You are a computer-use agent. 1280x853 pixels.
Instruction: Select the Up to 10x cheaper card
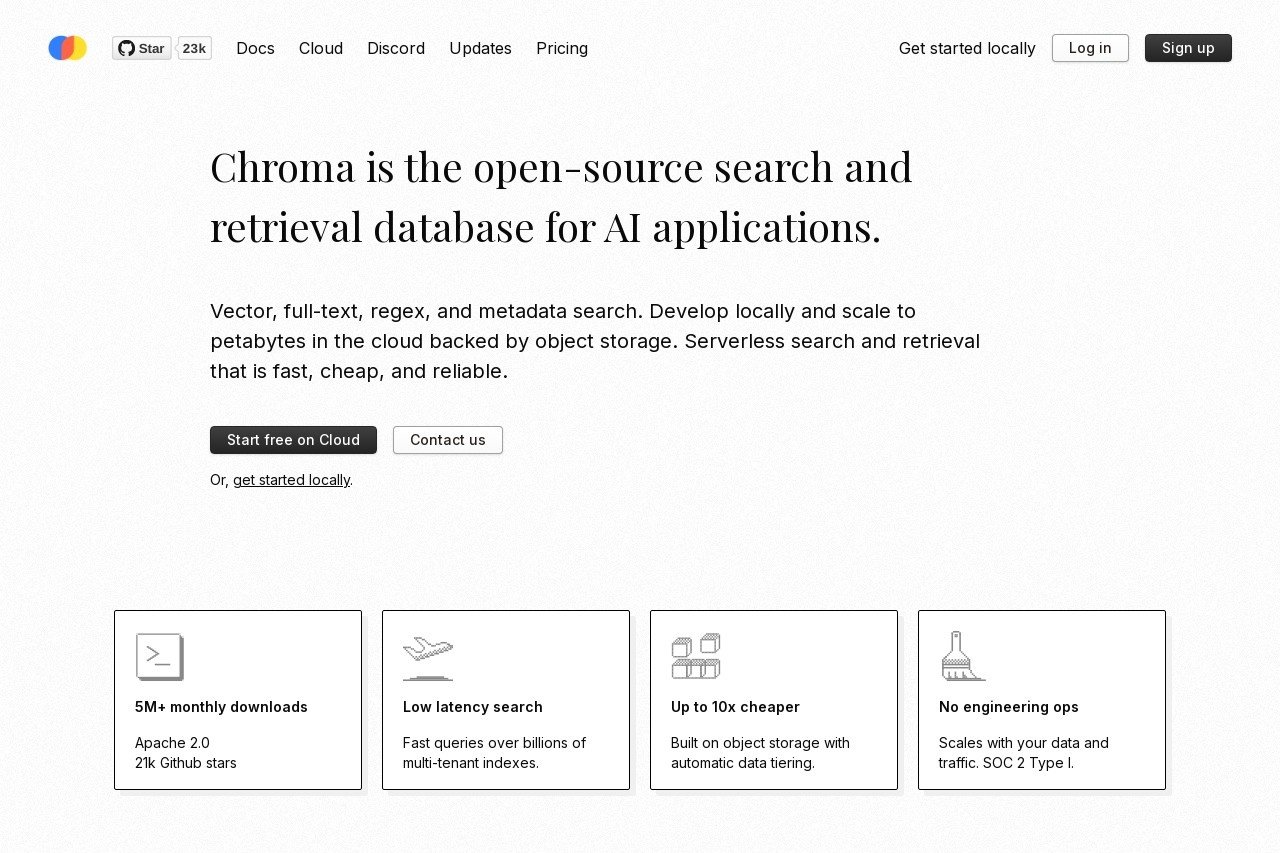774,700
